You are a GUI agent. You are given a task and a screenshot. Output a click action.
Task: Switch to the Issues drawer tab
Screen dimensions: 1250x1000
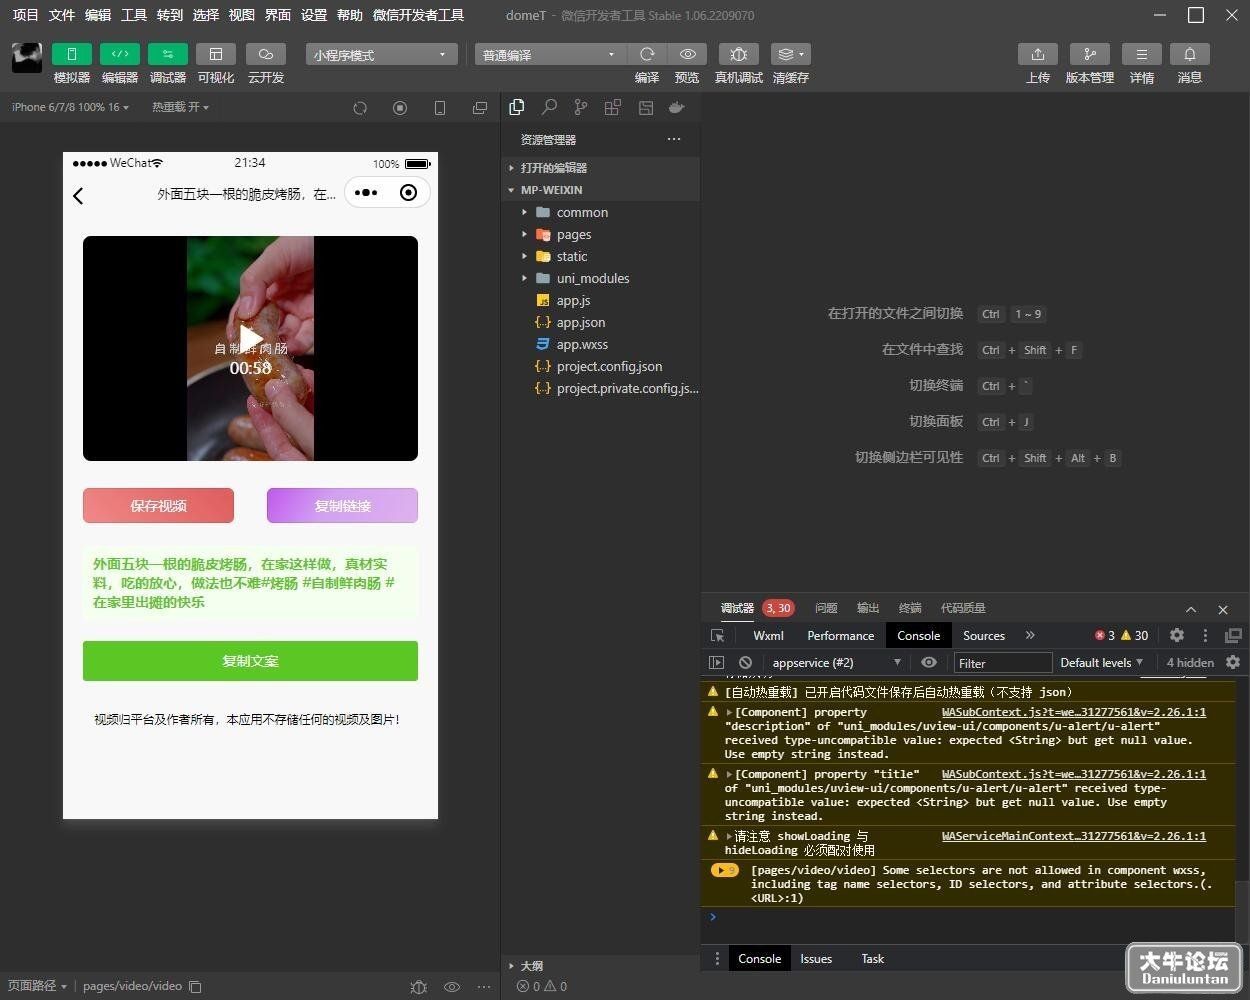point(816,958)
